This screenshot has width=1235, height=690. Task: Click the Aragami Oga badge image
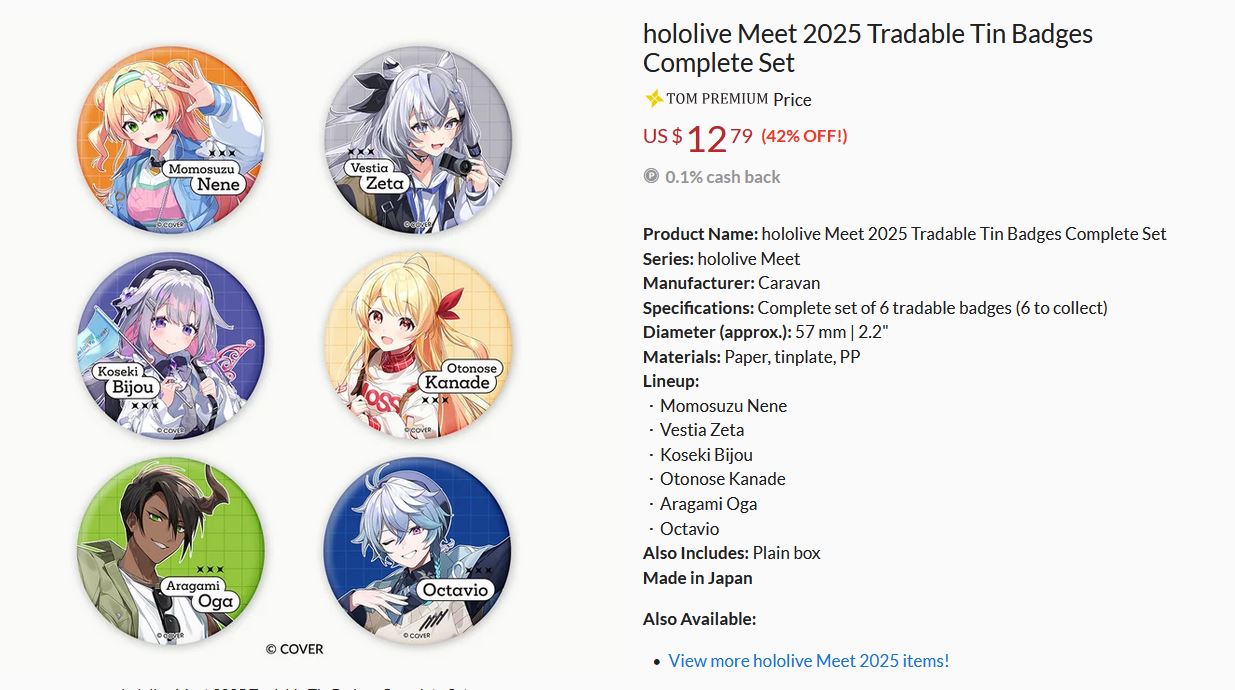171,551
